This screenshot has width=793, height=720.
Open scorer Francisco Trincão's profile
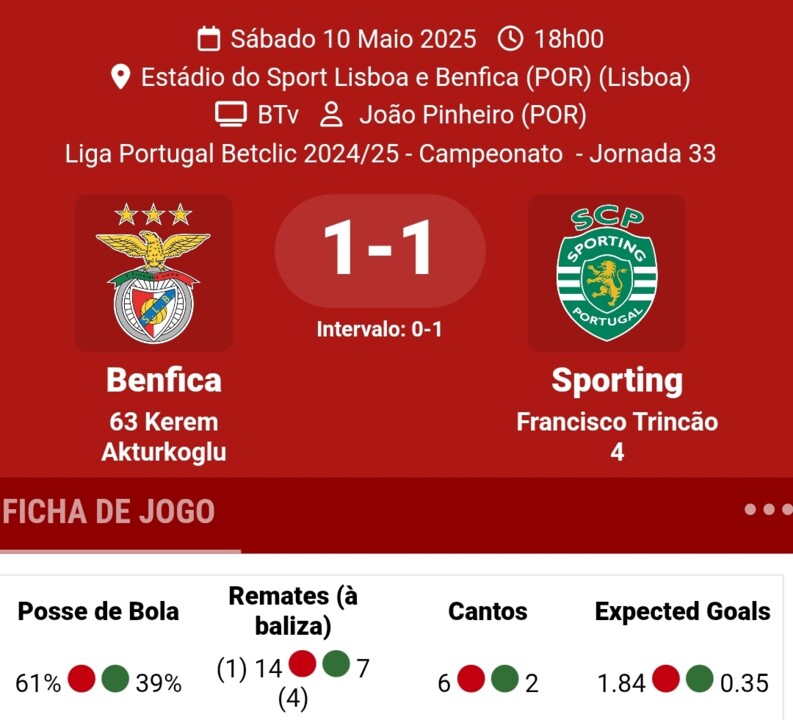(x=617, y=422)
